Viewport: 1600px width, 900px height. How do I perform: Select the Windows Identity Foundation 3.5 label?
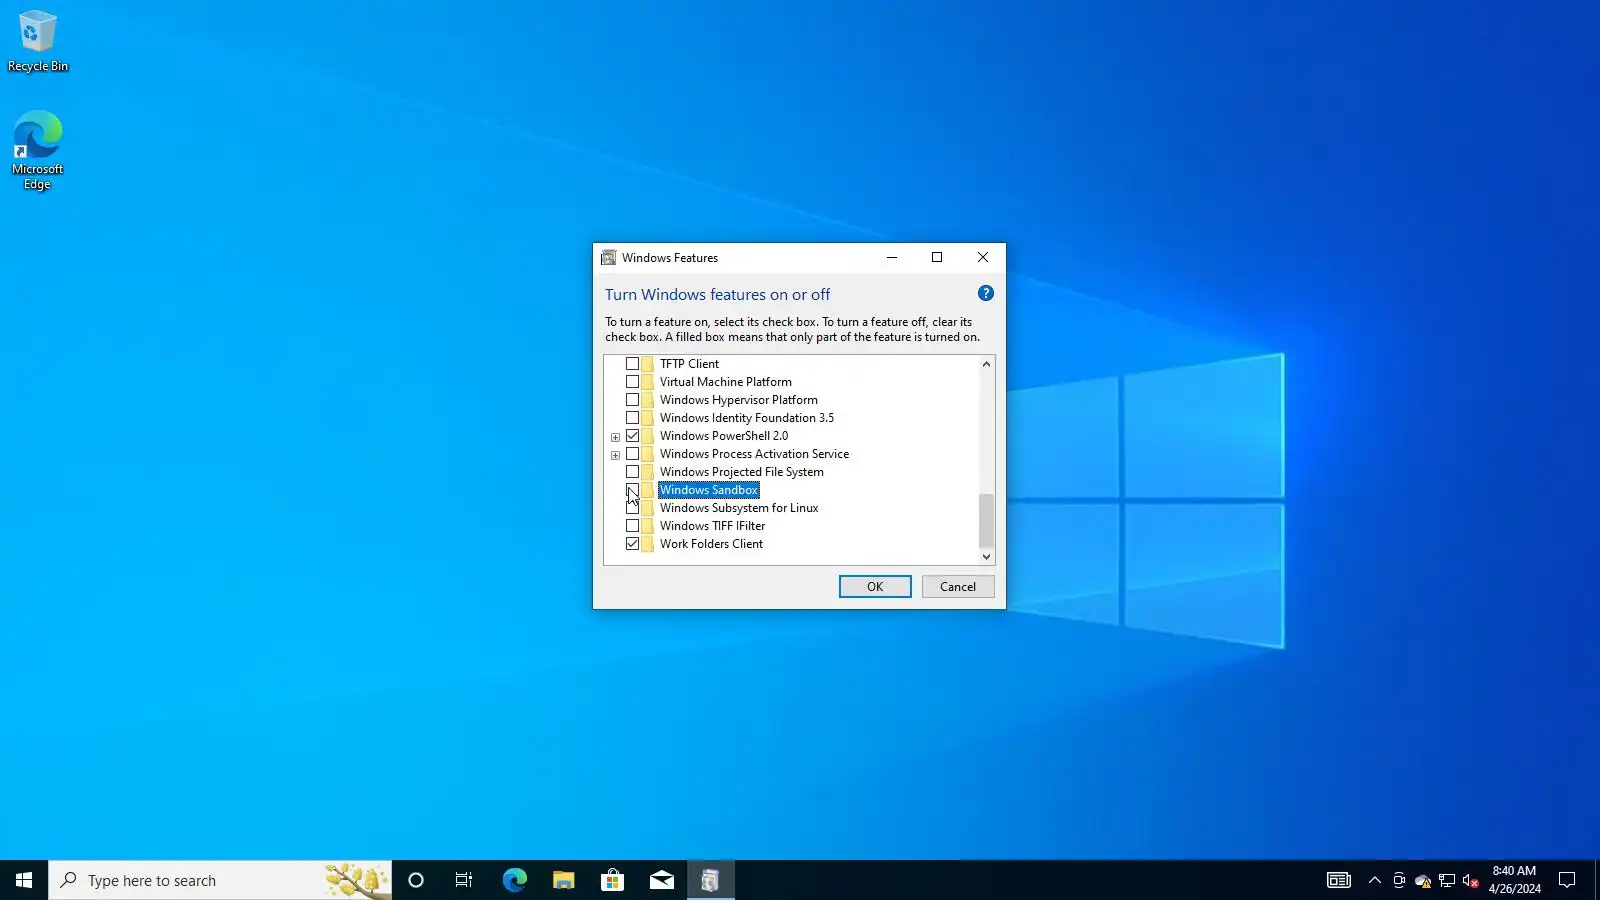[746, 418]
